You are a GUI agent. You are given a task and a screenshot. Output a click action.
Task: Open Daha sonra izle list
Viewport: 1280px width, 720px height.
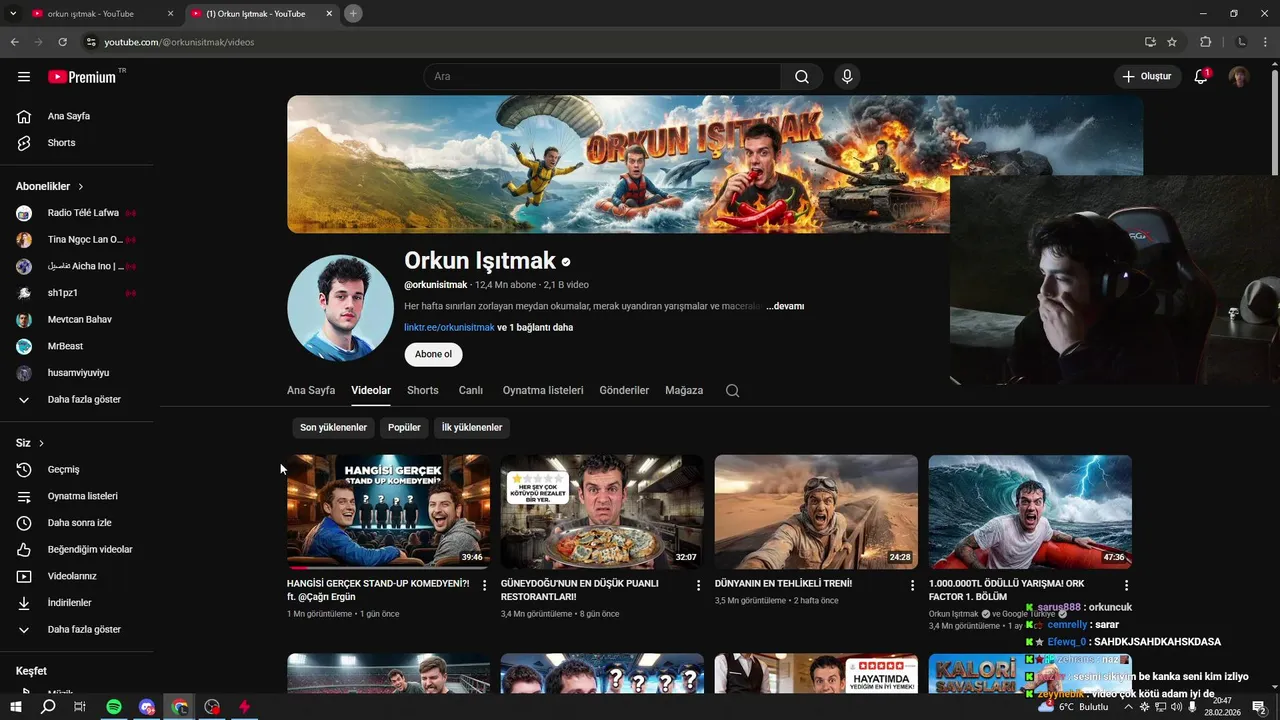click(x=80, y=523)
